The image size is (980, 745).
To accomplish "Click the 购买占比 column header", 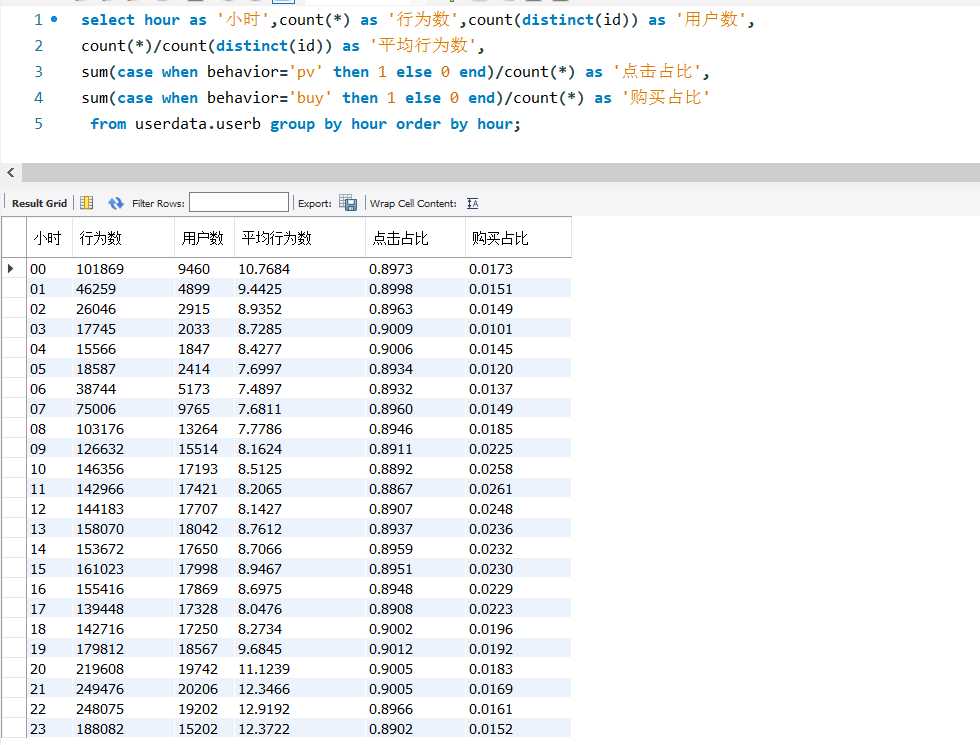I will [x=518, y=238].
